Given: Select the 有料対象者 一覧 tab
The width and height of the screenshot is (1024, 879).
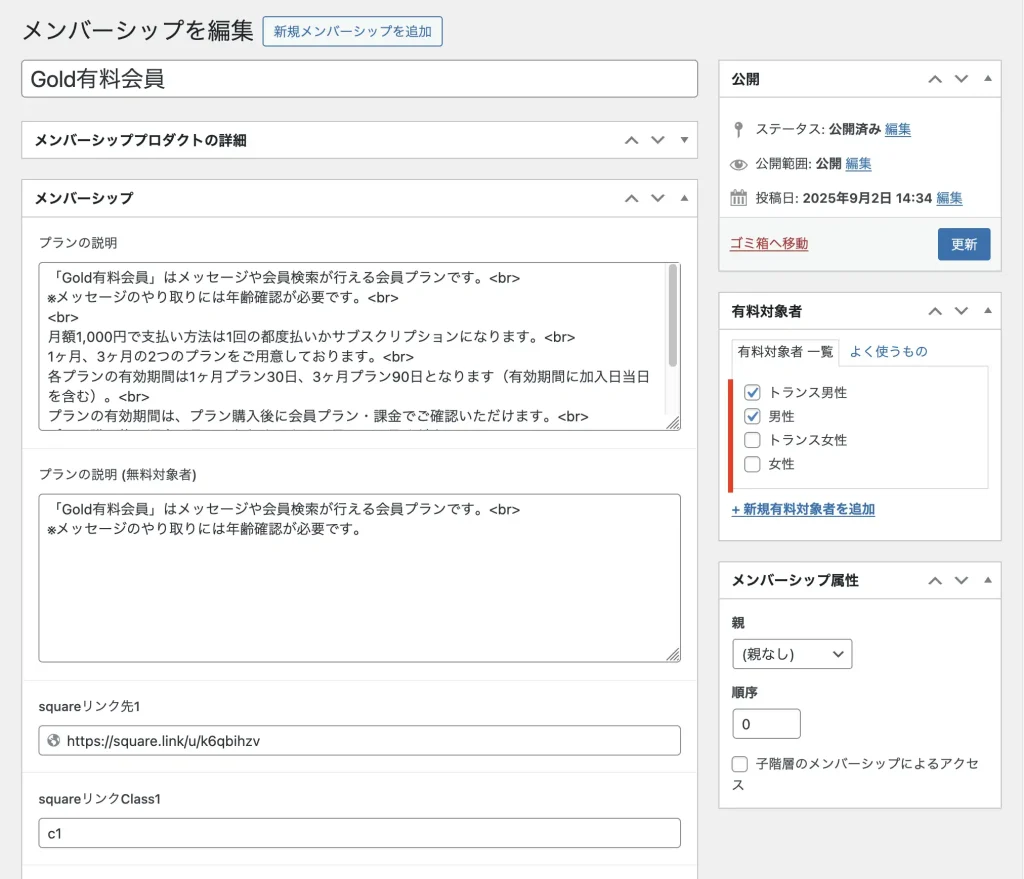Looking at the screenshot, I should click(785, 351).
